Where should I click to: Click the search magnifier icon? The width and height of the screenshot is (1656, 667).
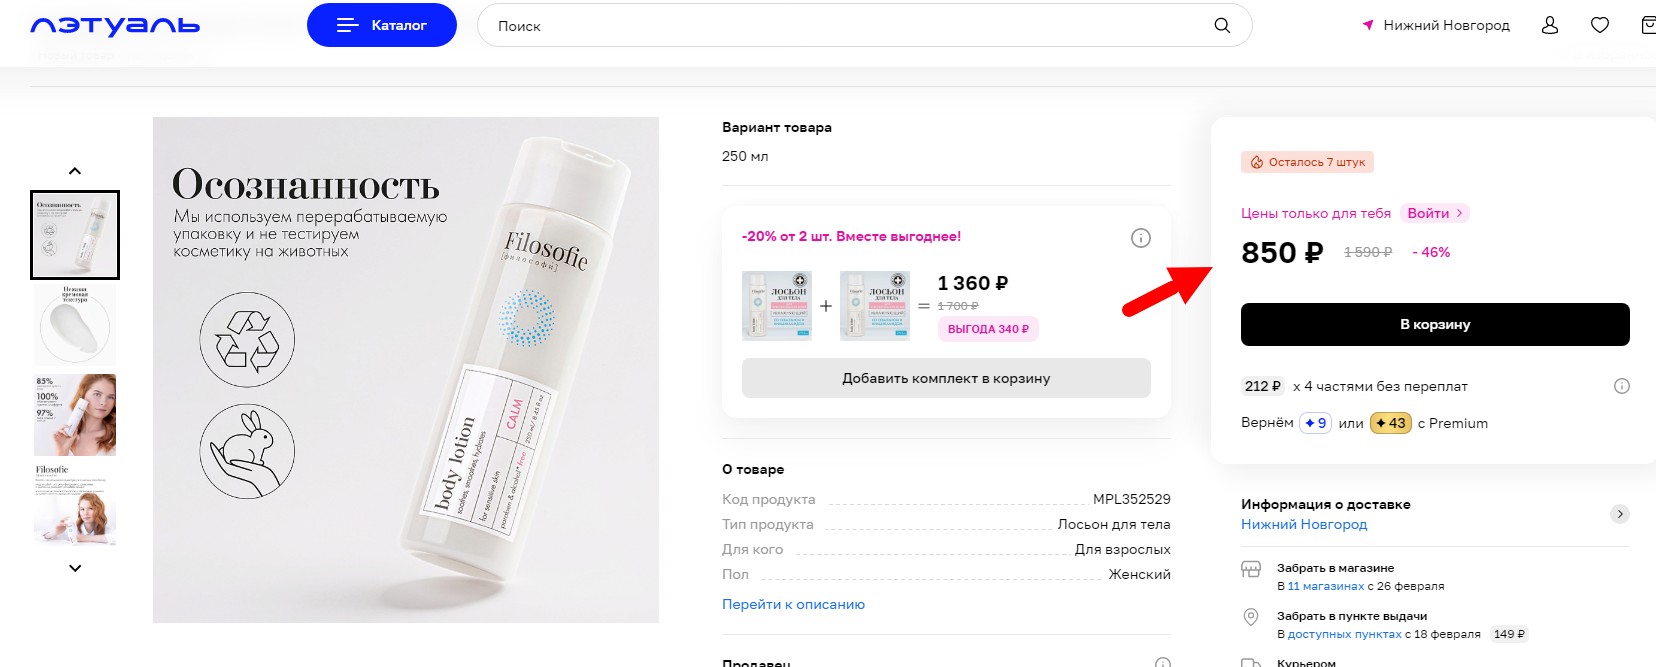click(1222, 26)
